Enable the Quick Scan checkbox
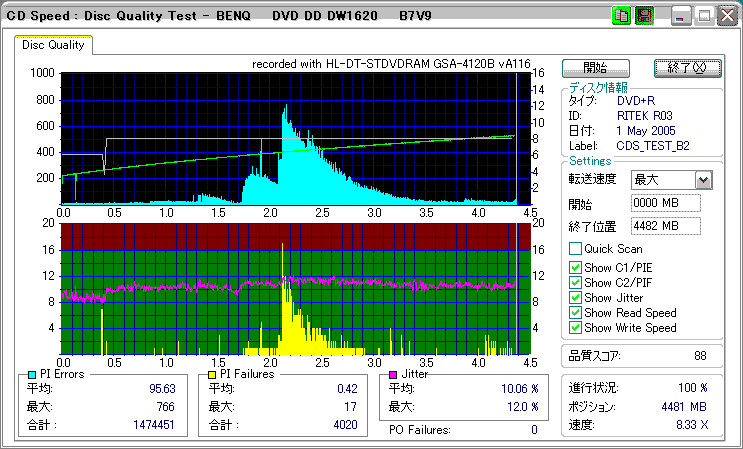Image resolution: width=743 pixels, height=449 pixels. coord(575,249)
